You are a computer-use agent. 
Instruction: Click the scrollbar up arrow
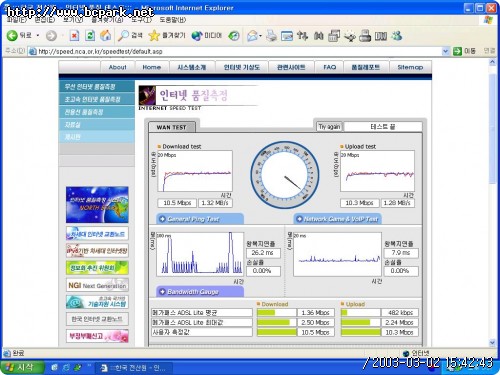tap(493, 62)
